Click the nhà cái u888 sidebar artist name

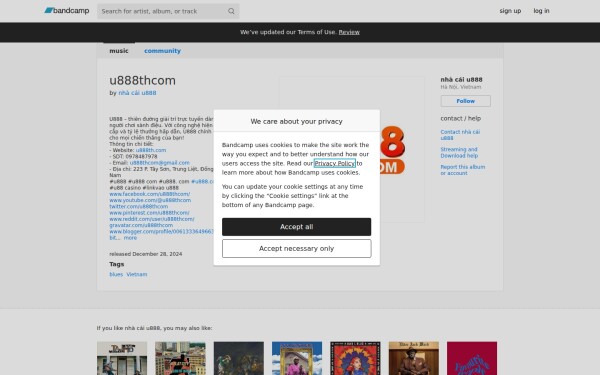[461, 80]
